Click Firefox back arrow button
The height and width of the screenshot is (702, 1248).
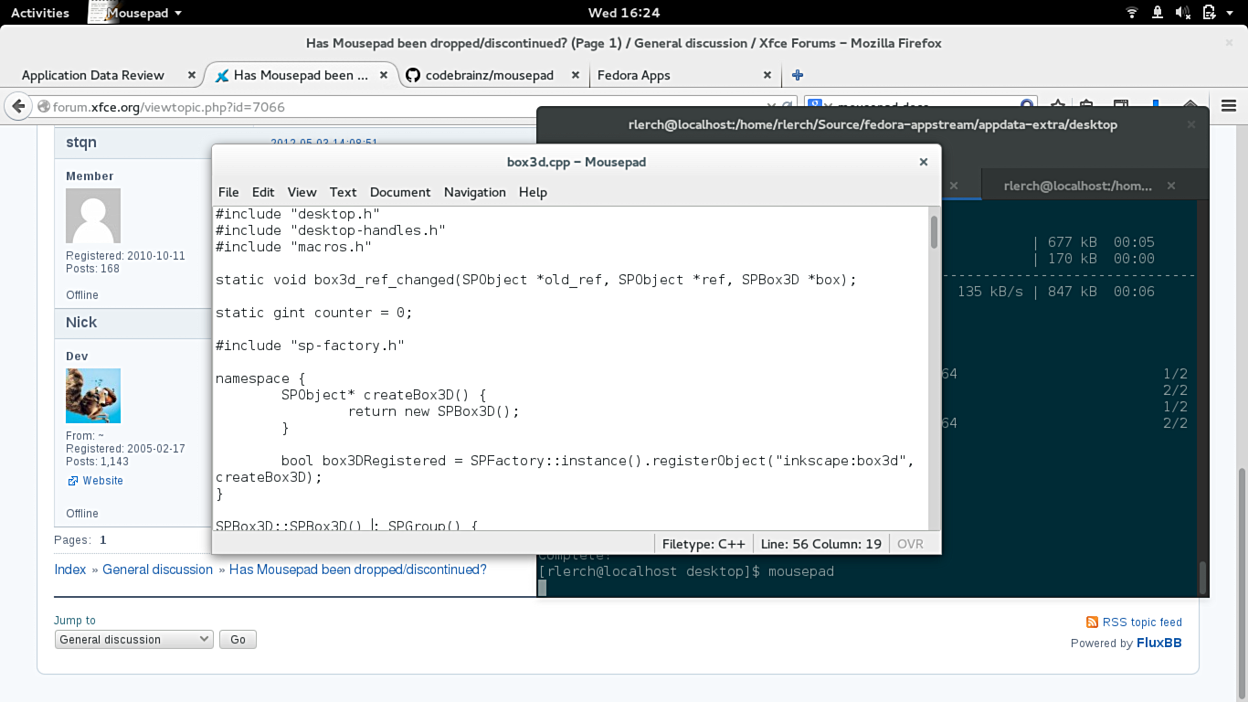point(19,106)
